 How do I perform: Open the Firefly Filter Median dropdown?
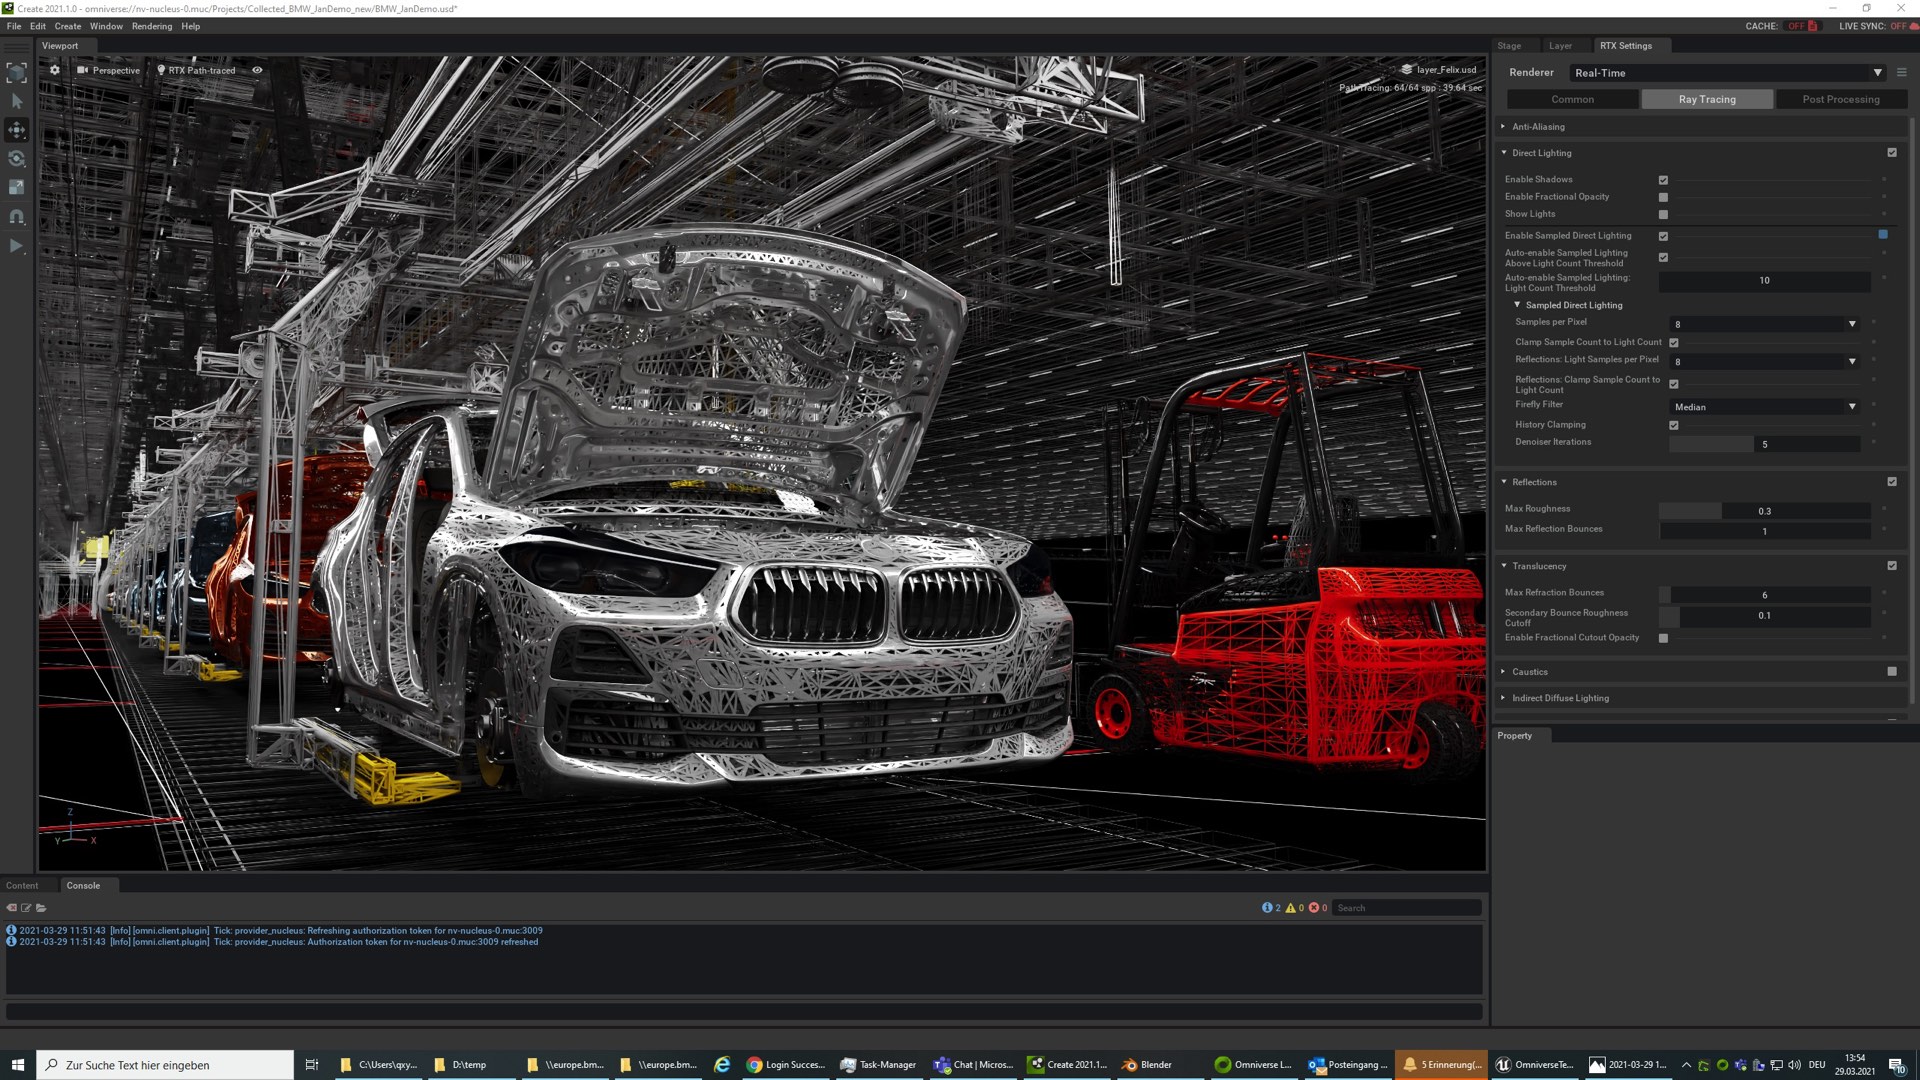[x=1764, y=407]
